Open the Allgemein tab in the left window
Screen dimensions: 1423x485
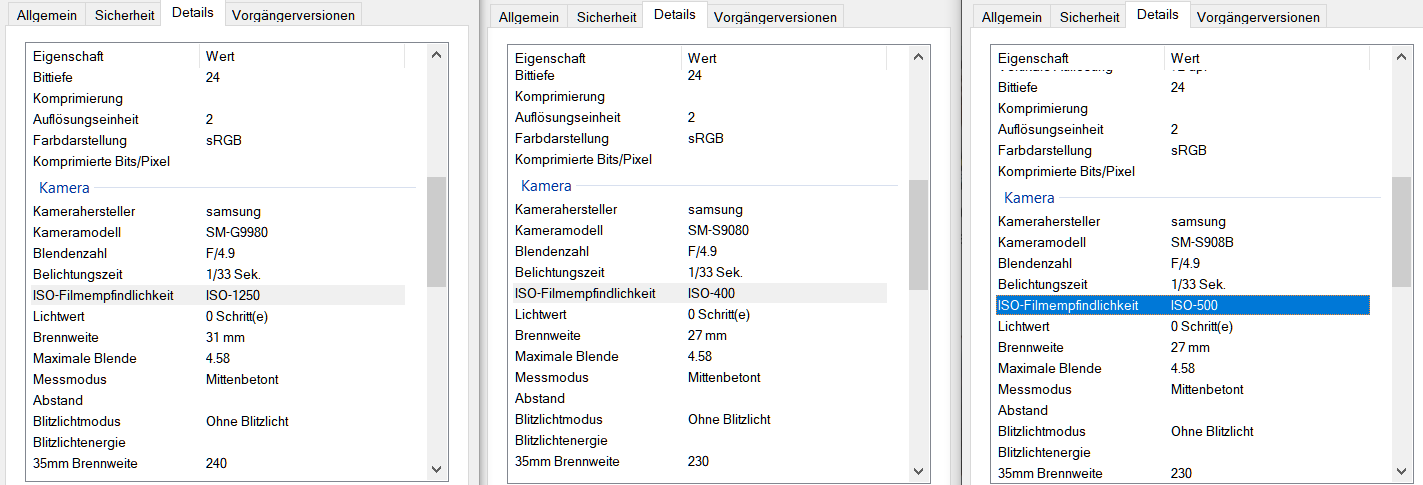[x=45, y=14]
